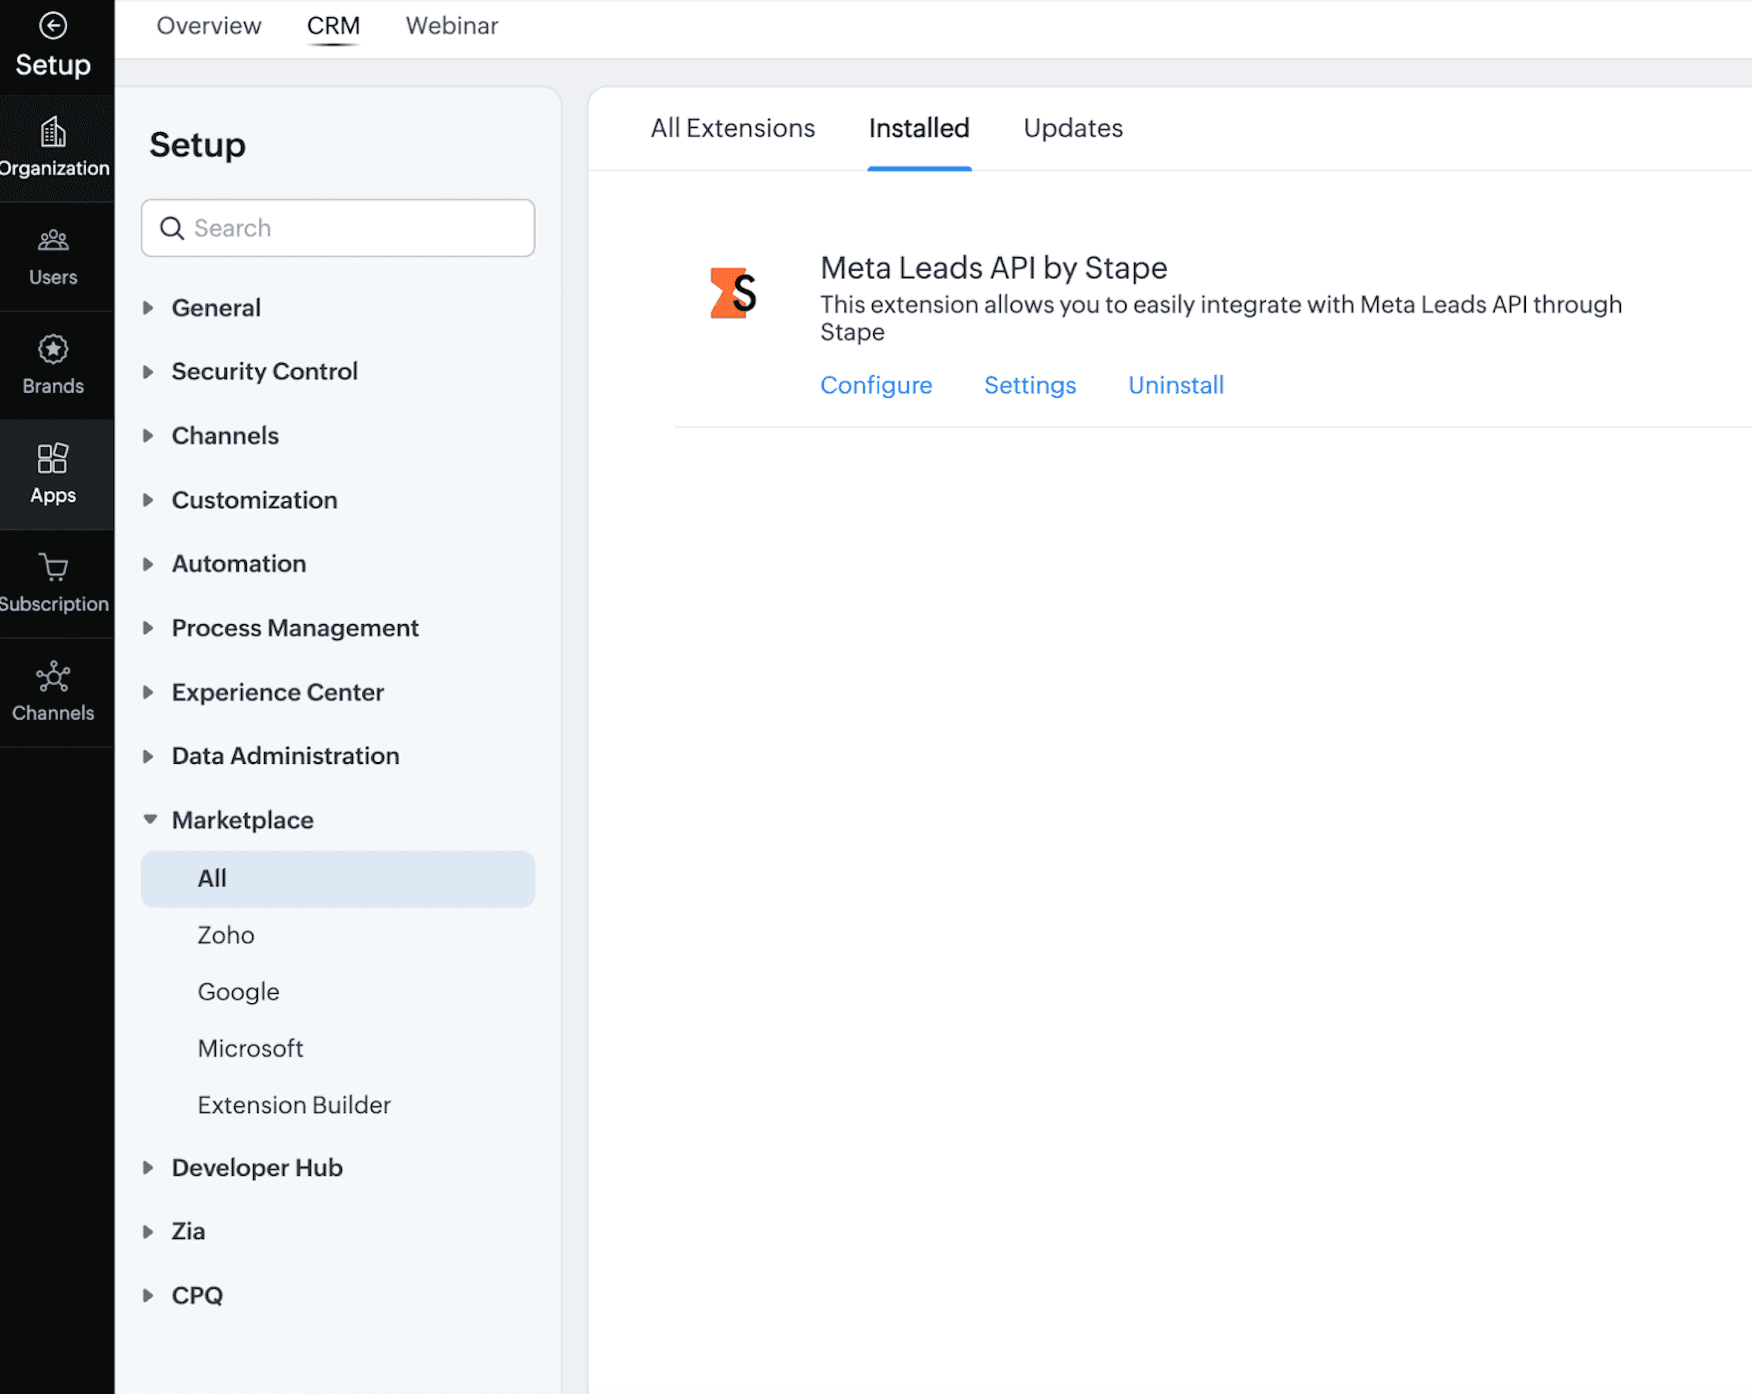Click the Customization label
Screen dimensions: 1752x1394
(255, 500)
